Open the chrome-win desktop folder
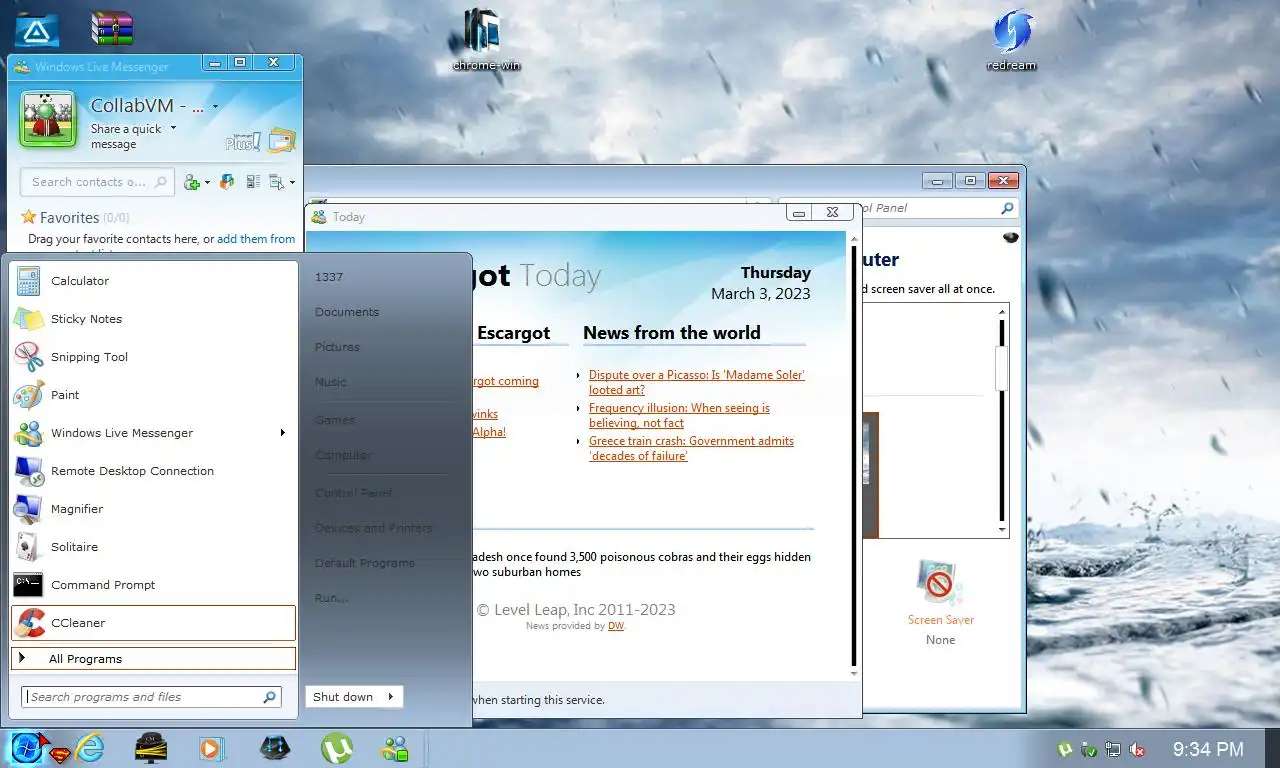The width and height of the screenshot is (1280, 768). coord(486,40)
